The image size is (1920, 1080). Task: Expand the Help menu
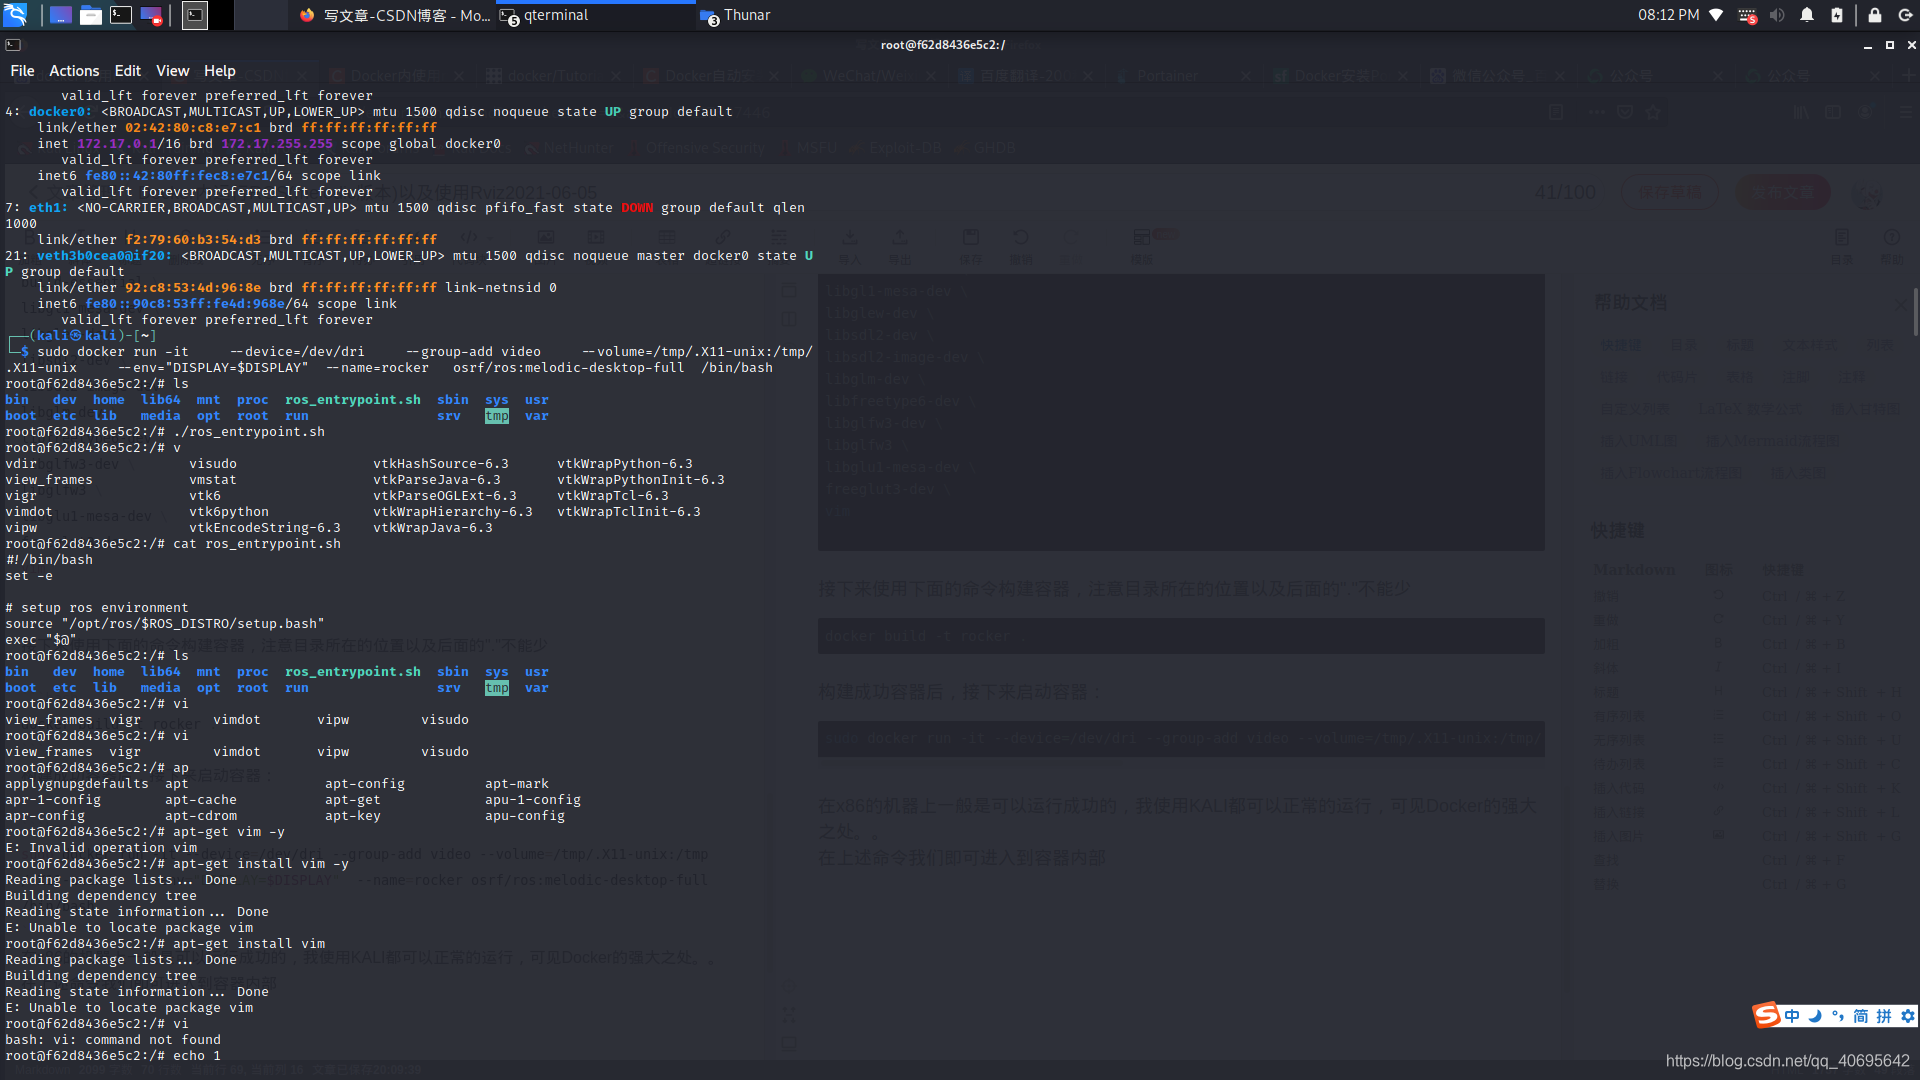(219, 71)
